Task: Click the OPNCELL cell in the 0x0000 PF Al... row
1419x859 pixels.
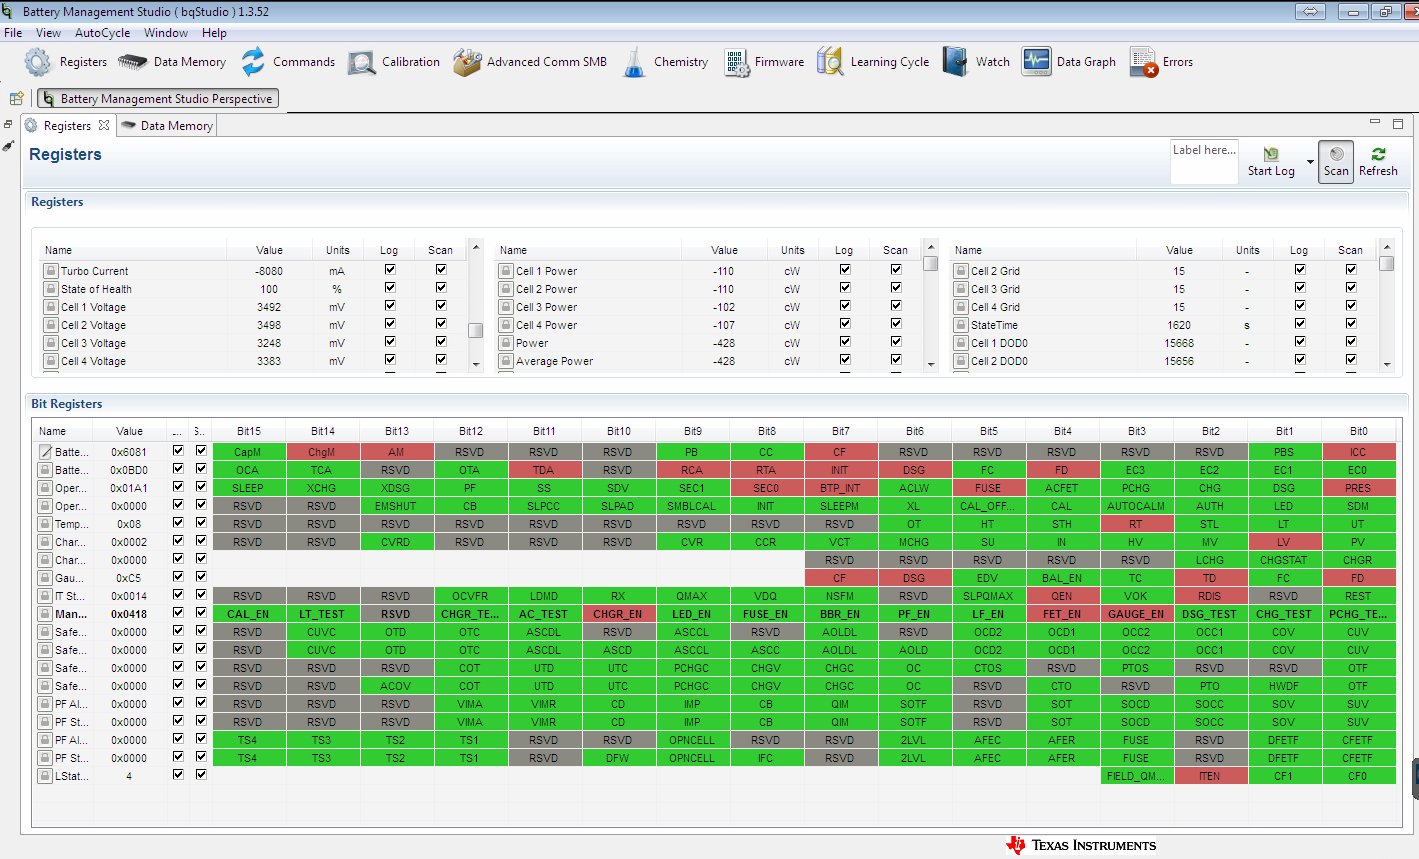Action: [692, 740]
